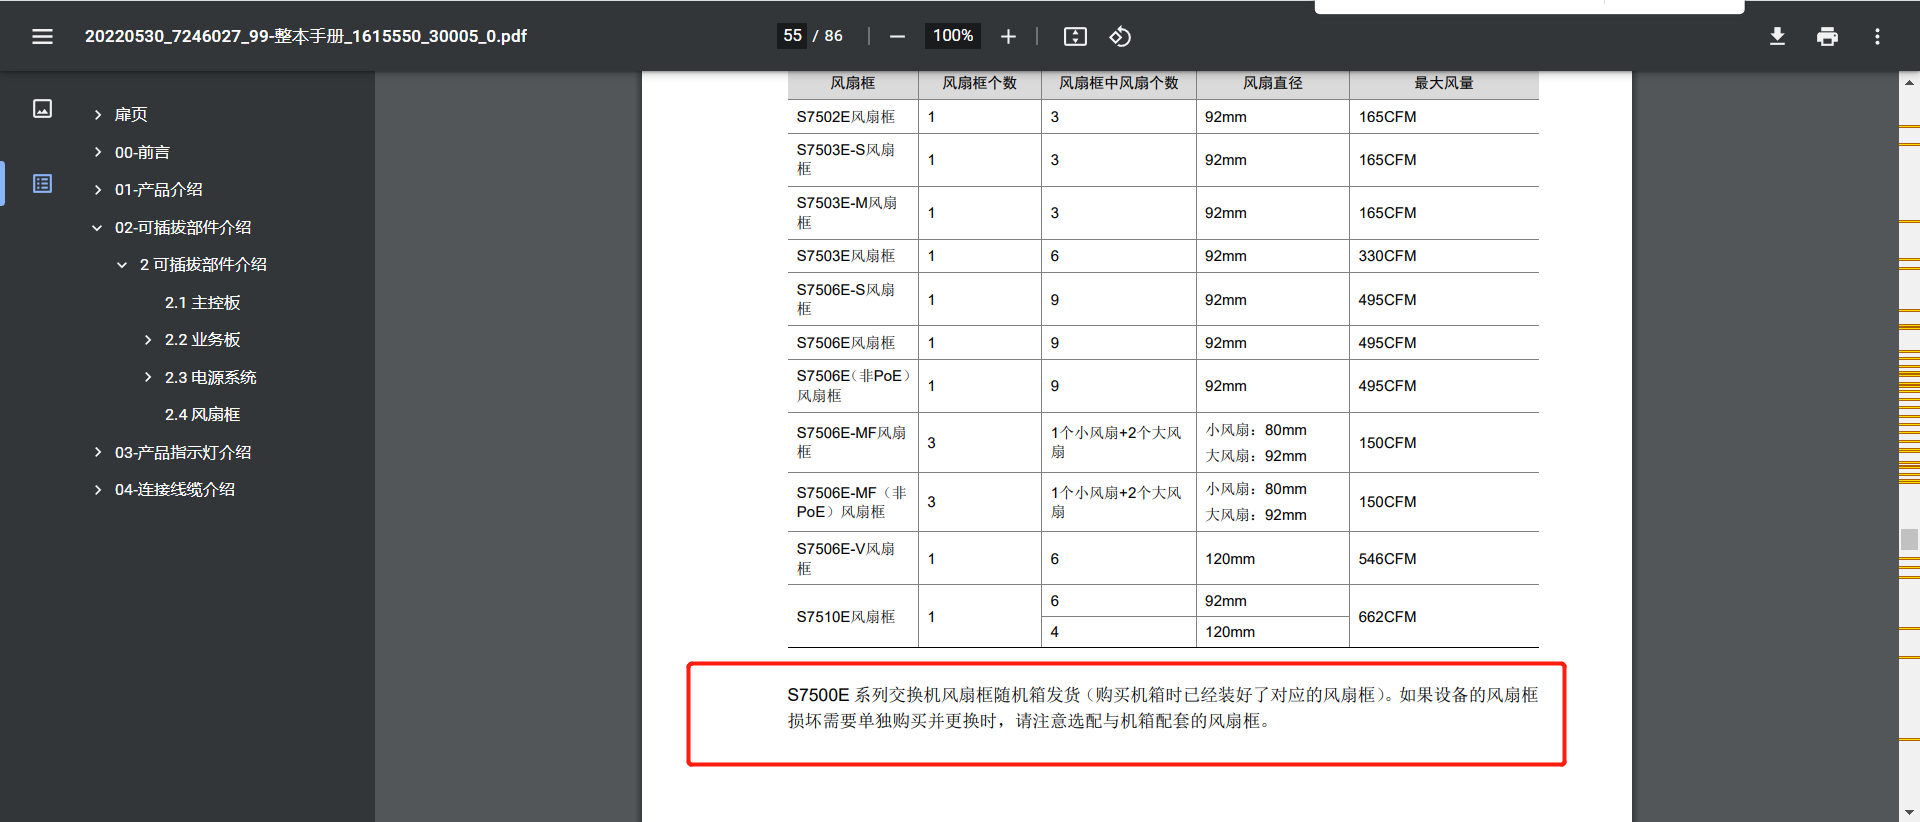Click the 662CFM airflow value
The width and height of the screenshot is (1920, 822).
tap(1387, 617)
